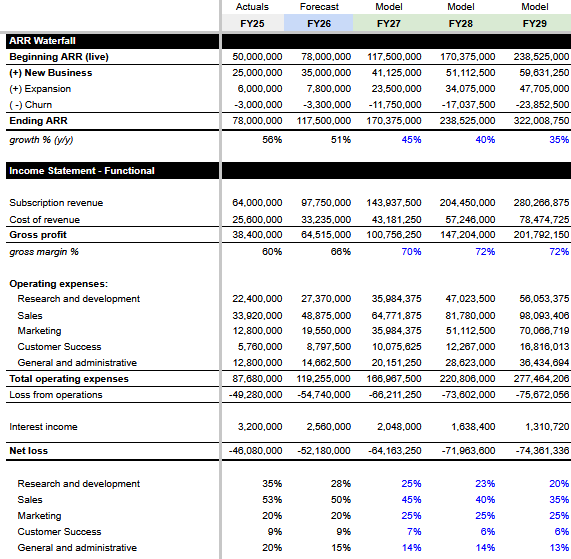Select Sales expense value 48,875,000
571x559 pixels.
click(x=326, y=316)
